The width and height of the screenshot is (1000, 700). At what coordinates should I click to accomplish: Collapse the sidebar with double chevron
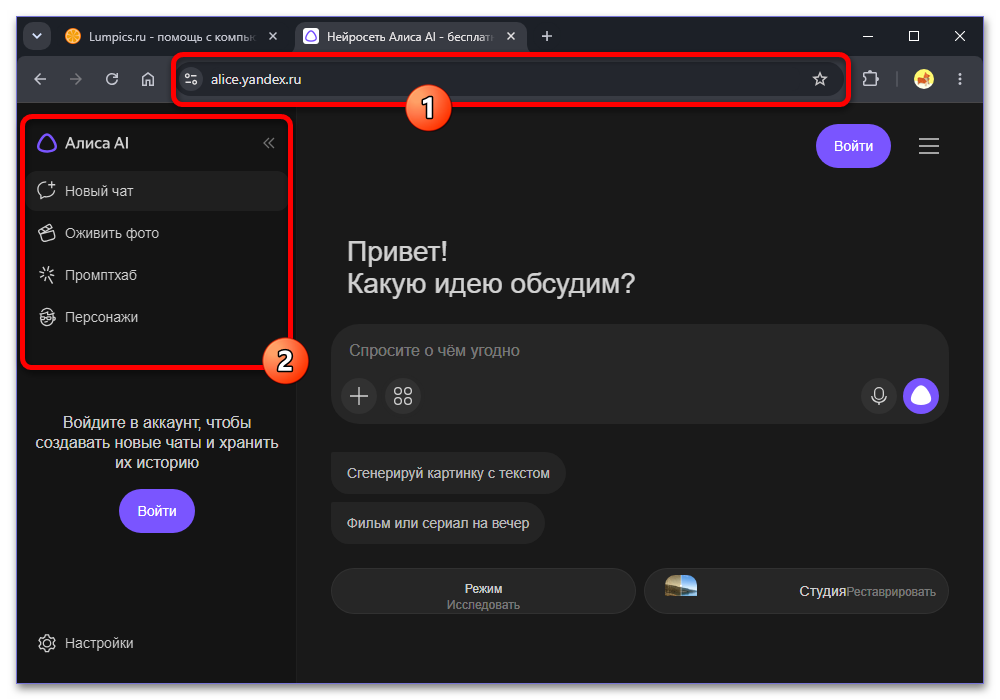(268, 143)
